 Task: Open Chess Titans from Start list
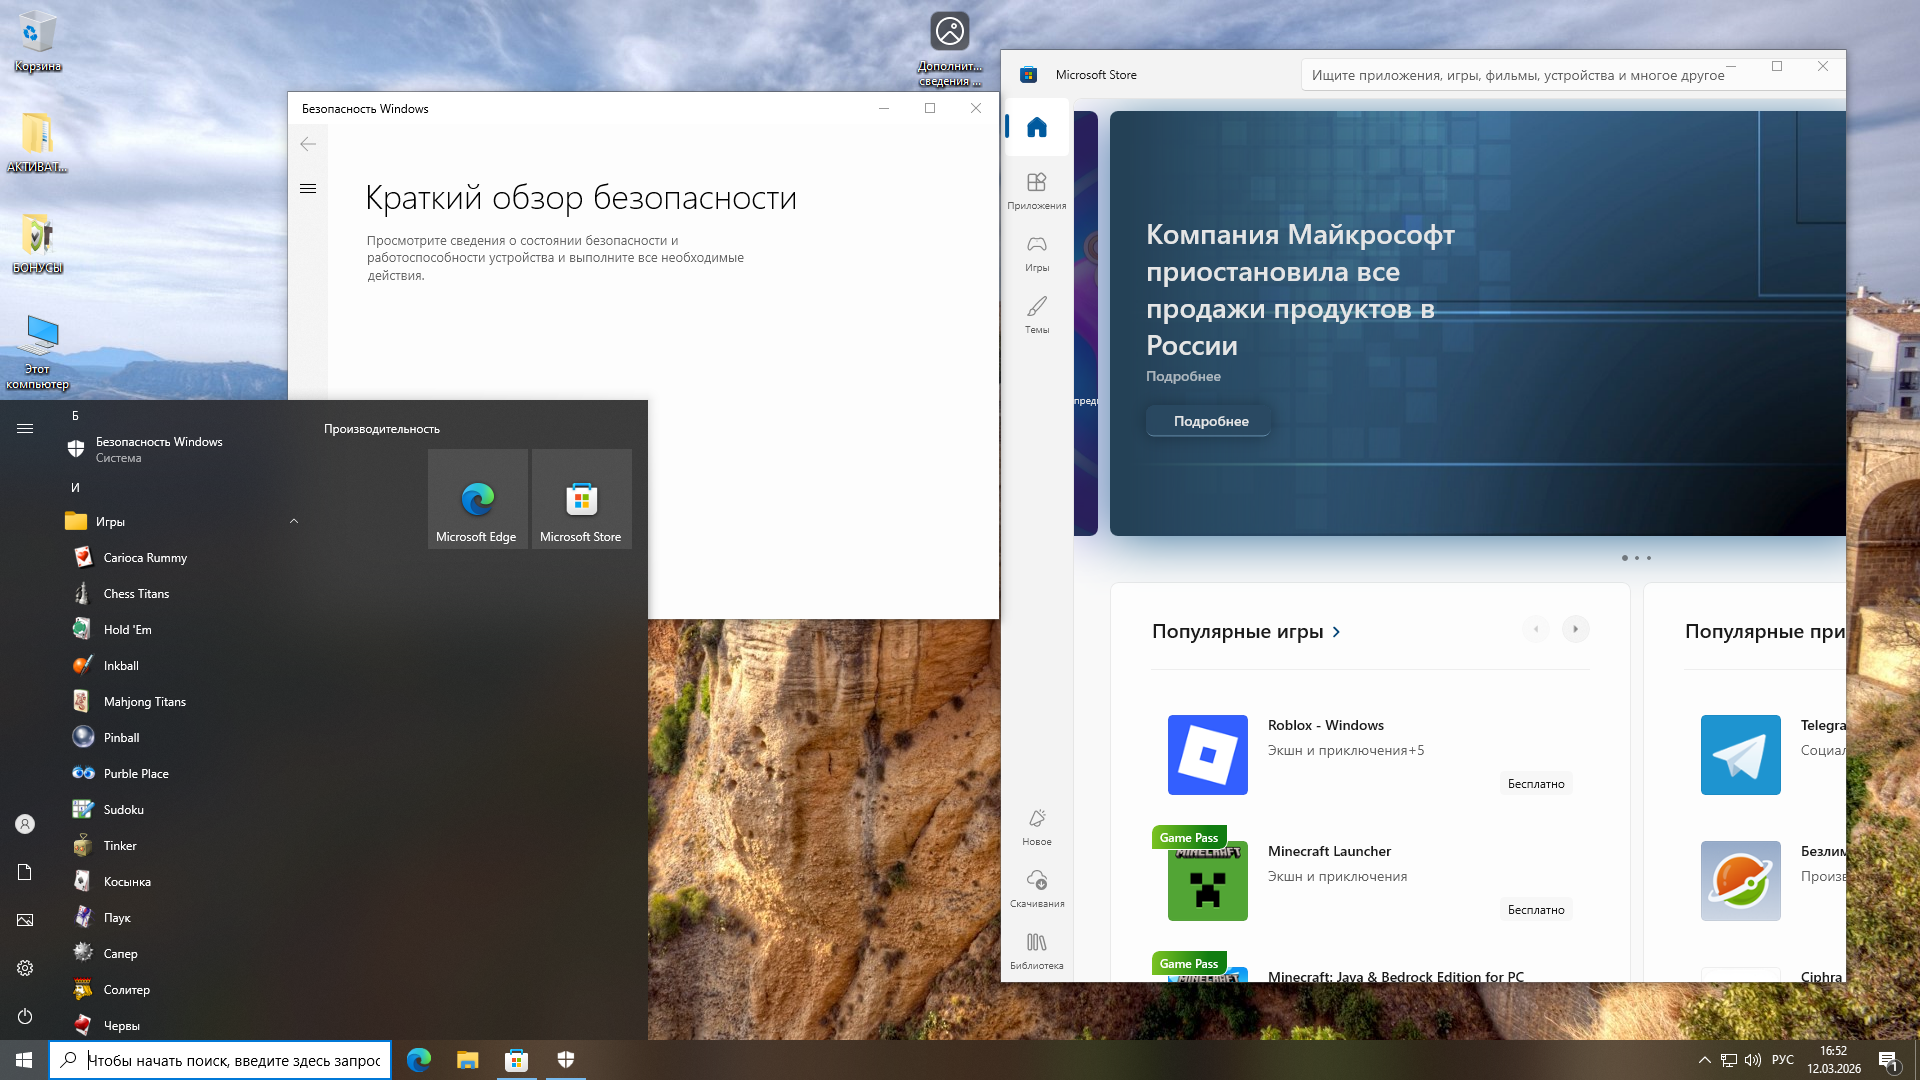pos(136,594)
